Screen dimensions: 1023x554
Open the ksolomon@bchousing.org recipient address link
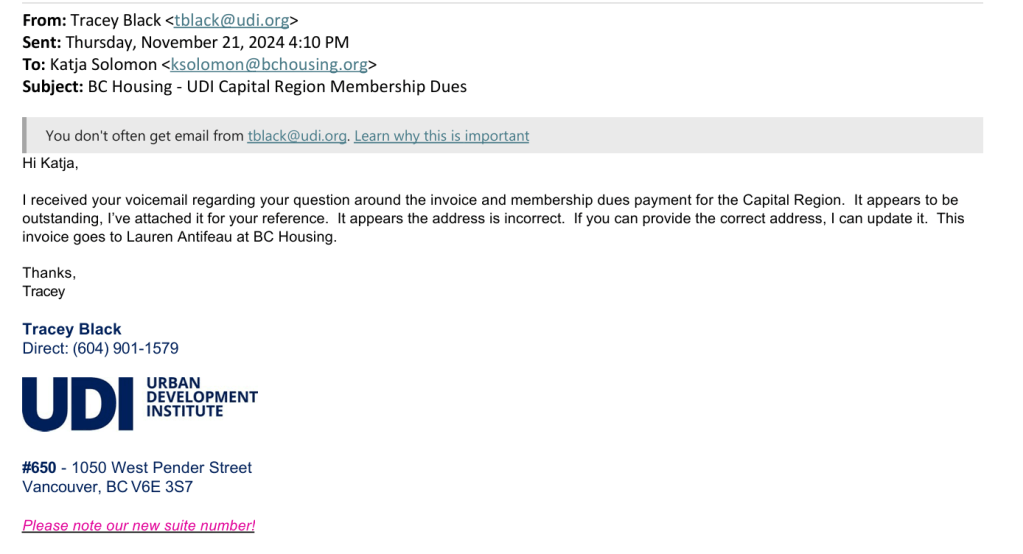[x=269, y=64]
